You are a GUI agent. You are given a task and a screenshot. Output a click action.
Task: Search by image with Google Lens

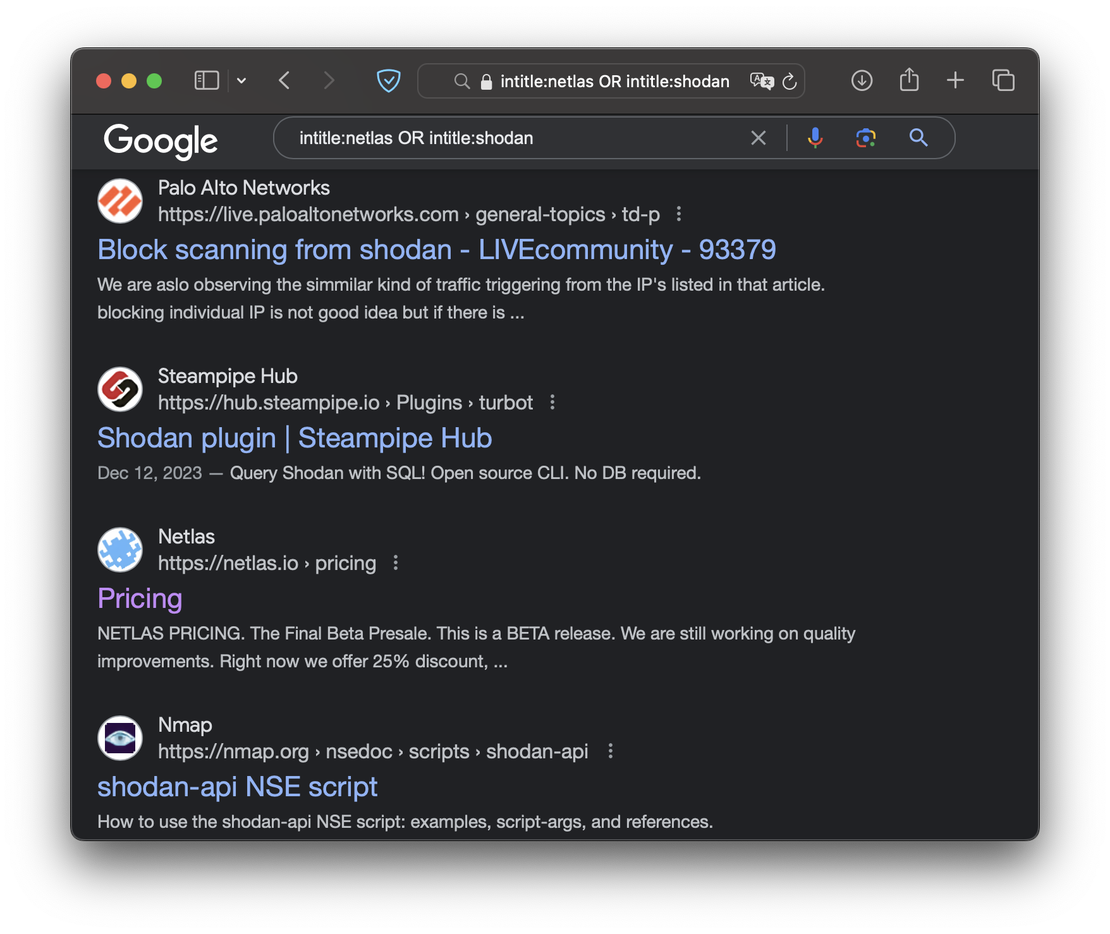(866, 138)
